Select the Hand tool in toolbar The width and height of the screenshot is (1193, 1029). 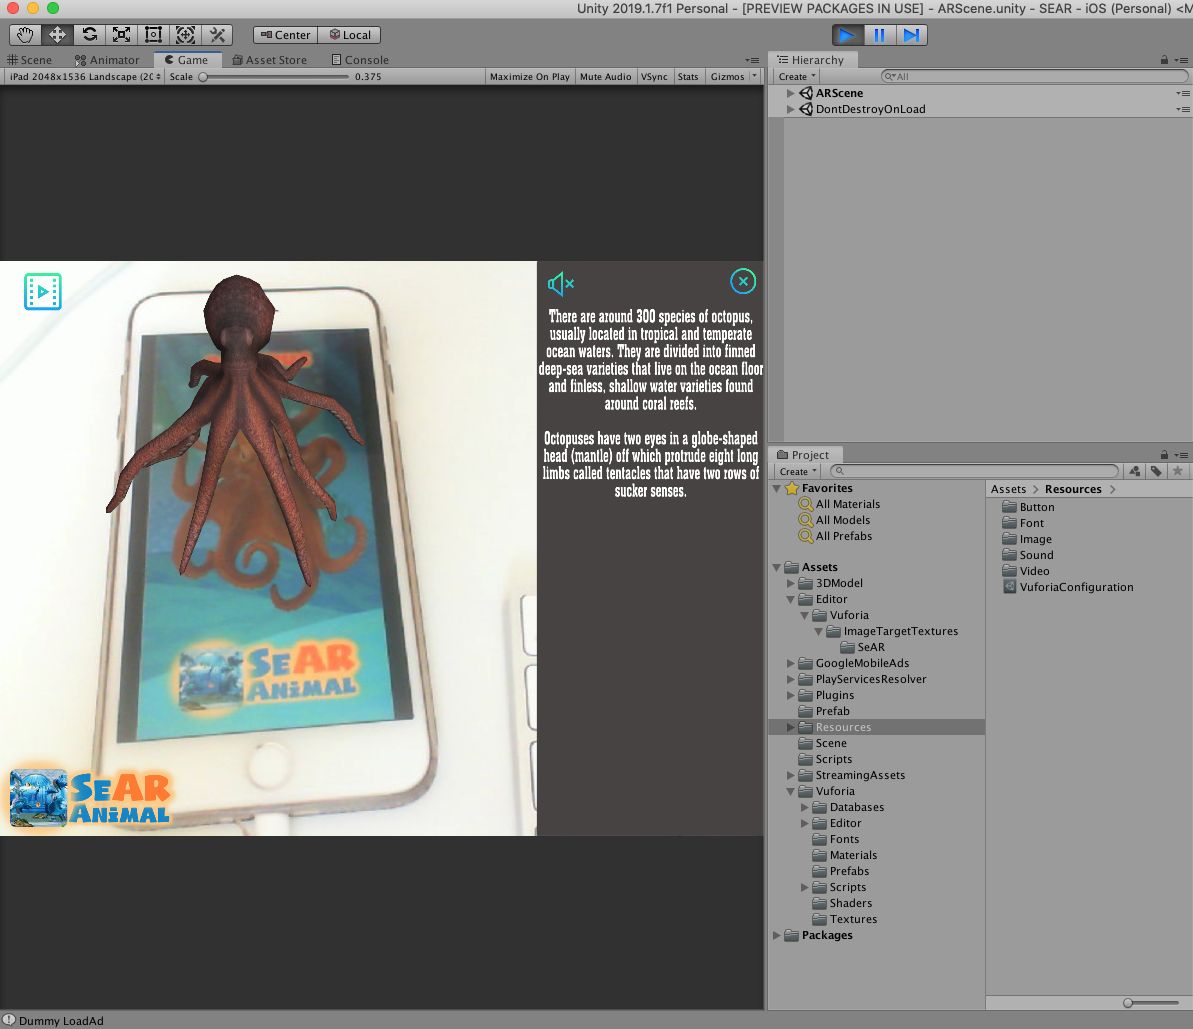[x=25, y=35]
